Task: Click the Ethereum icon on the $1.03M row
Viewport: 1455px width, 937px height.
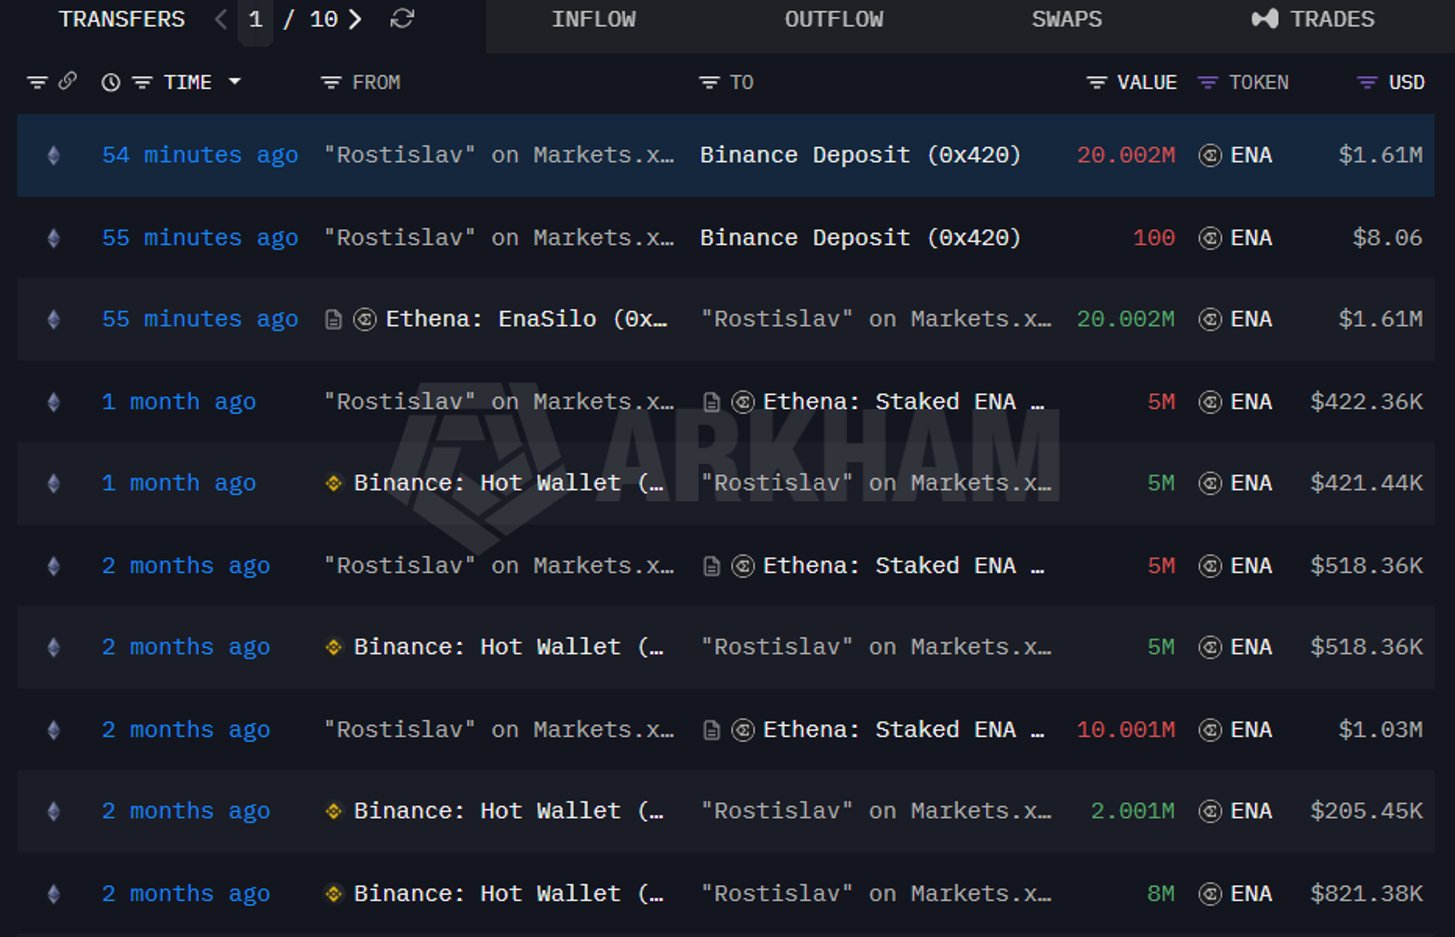Action: click(x=54, y=730)
